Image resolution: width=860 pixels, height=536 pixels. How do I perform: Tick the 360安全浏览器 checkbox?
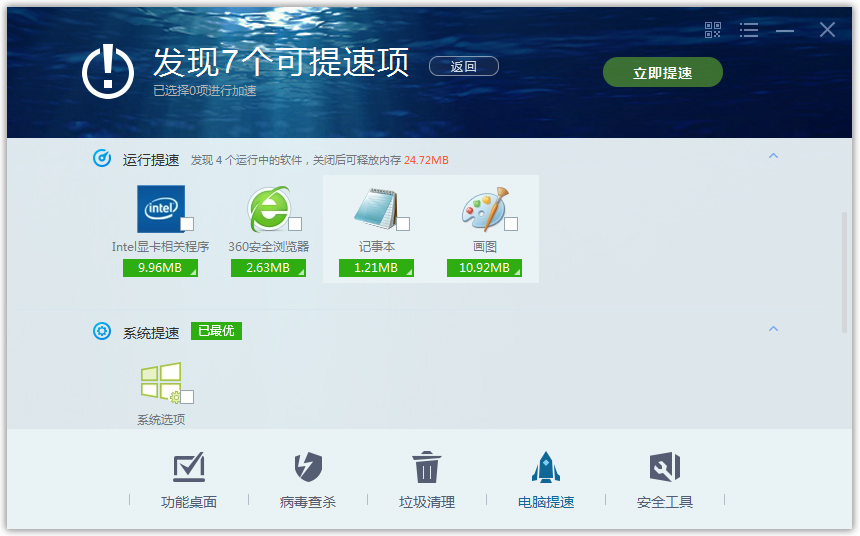click(x=295, y=224)
